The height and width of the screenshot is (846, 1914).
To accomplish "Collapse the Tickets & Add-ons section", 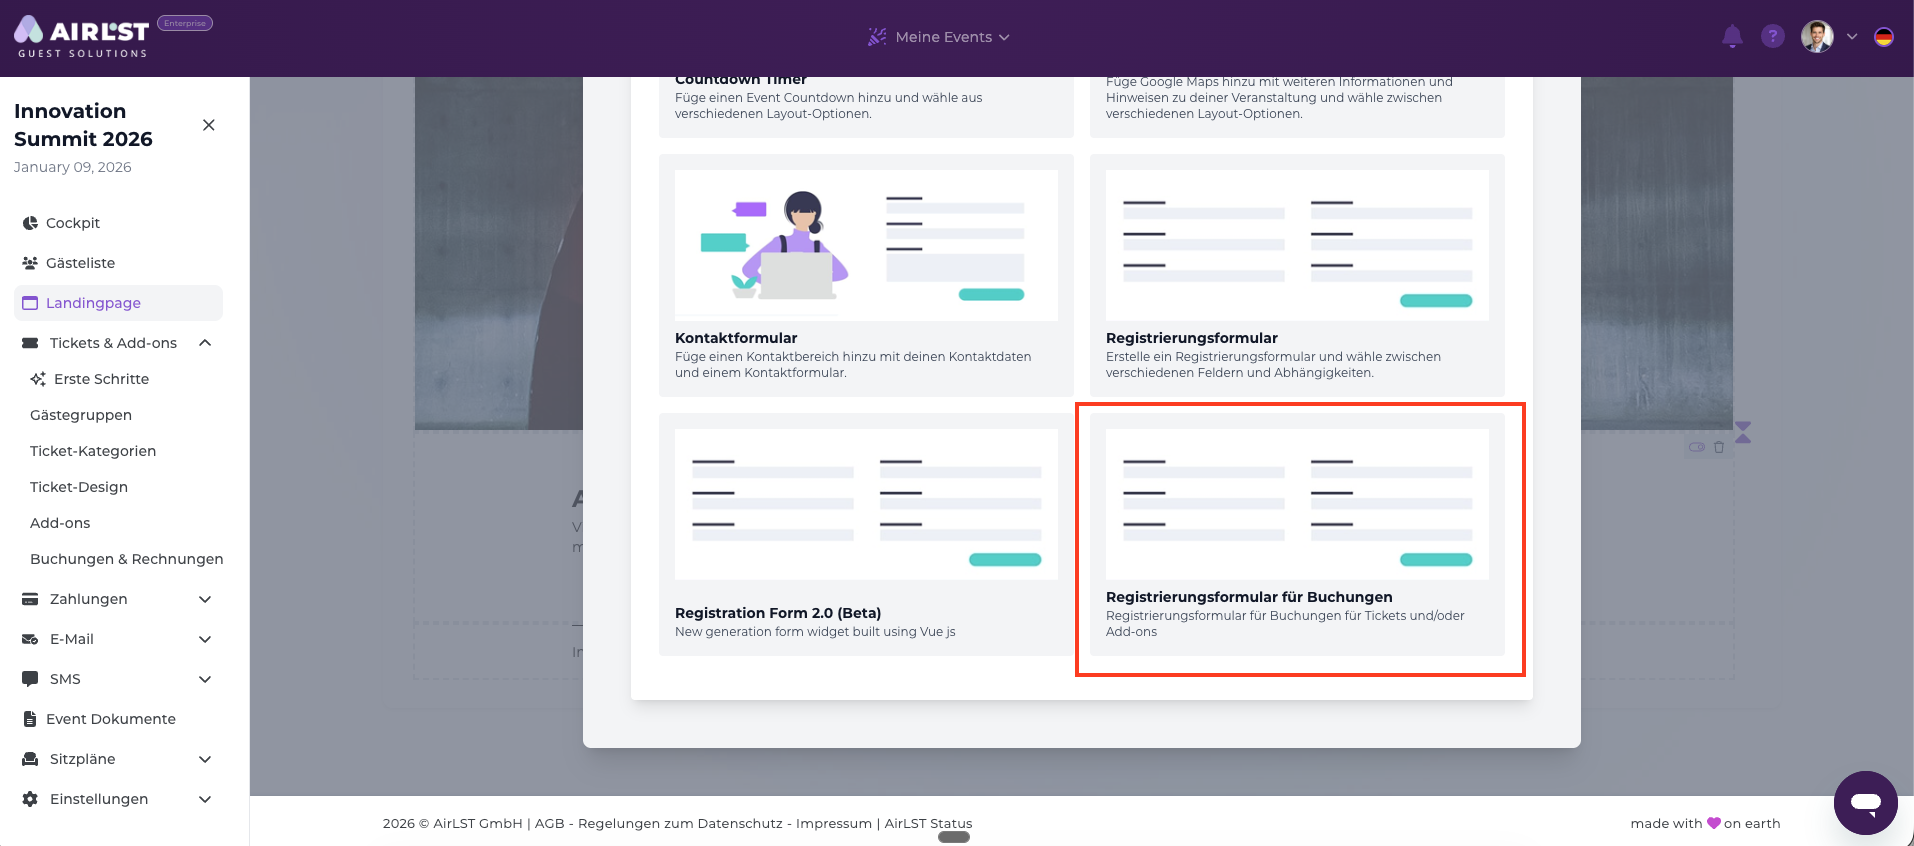I will tap(205, 343).
